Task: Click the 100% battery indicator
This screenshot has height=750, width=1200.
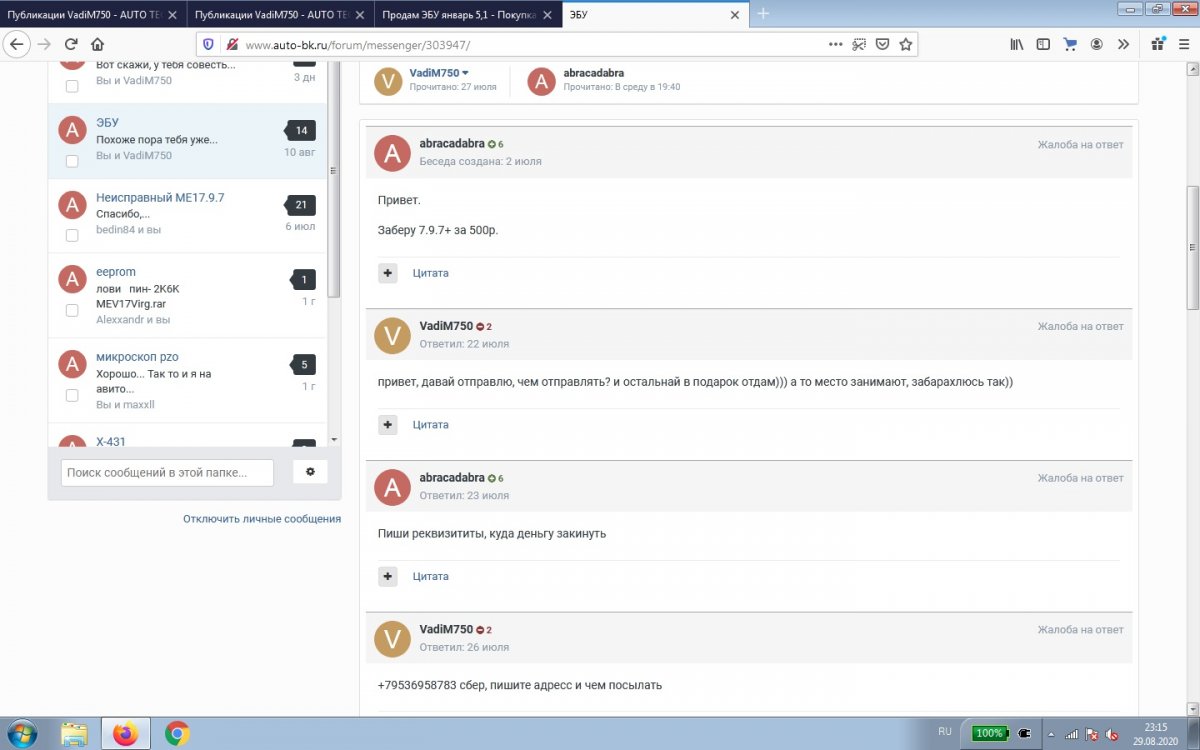Action: click(988, 733)
